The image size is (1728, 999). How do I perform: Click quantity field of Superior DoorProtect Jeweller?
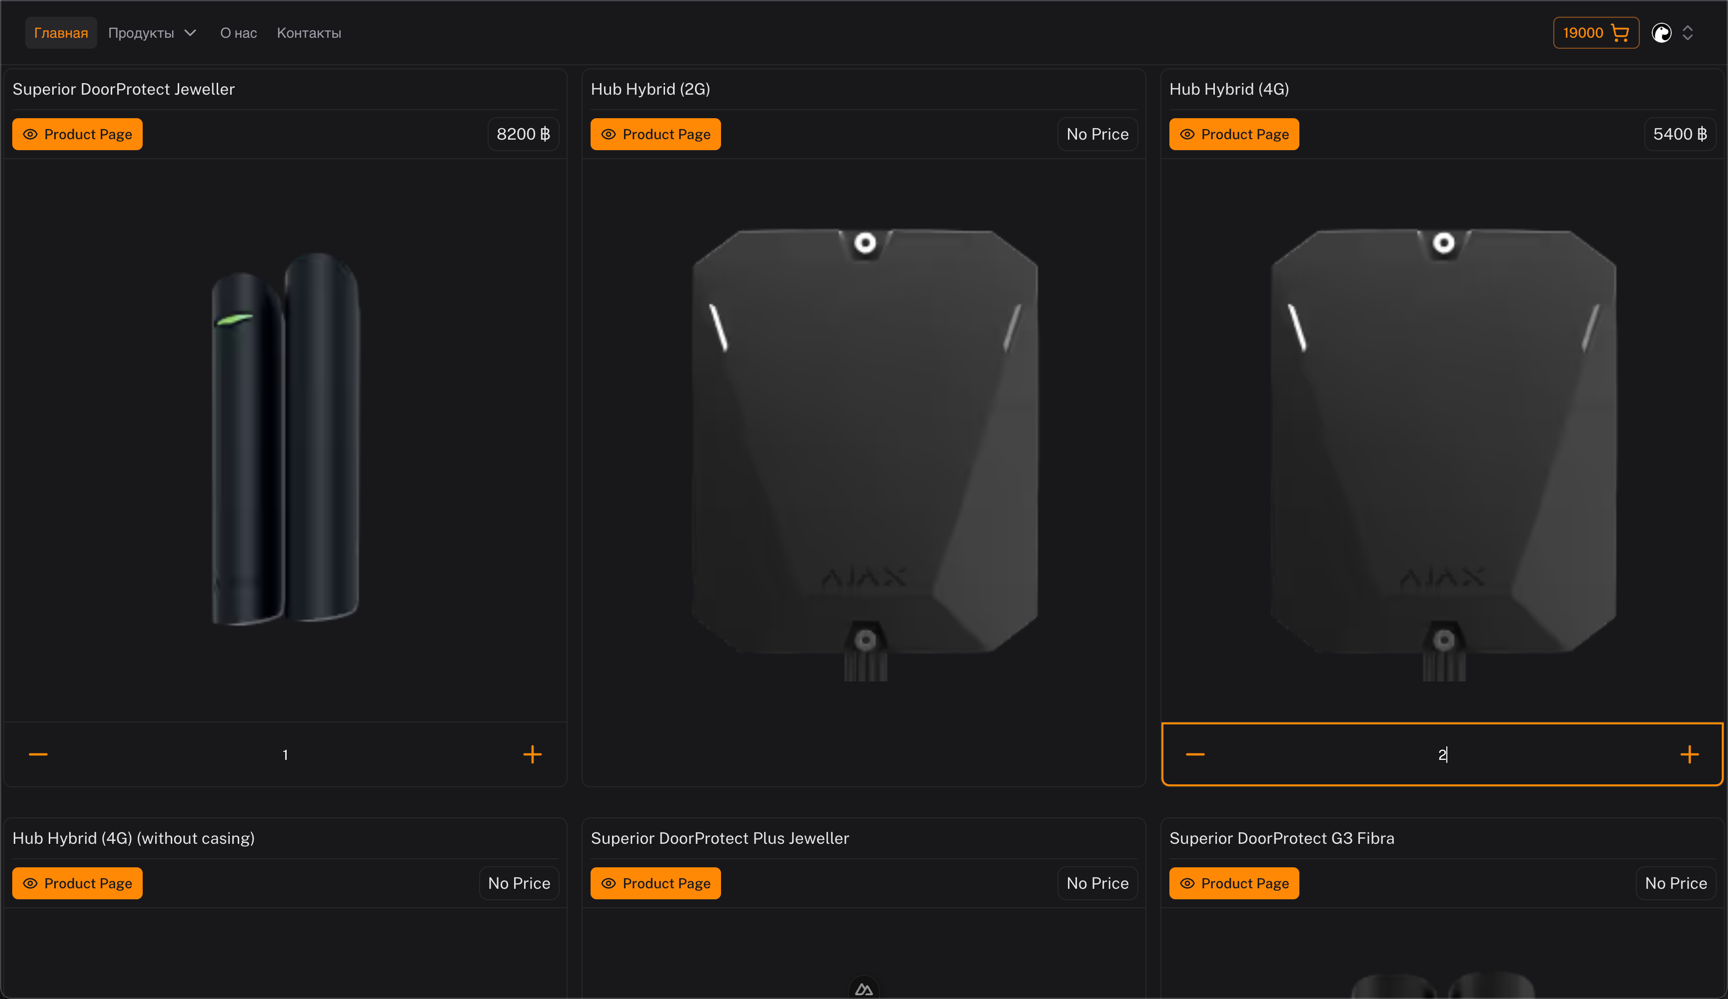point(285,754)
